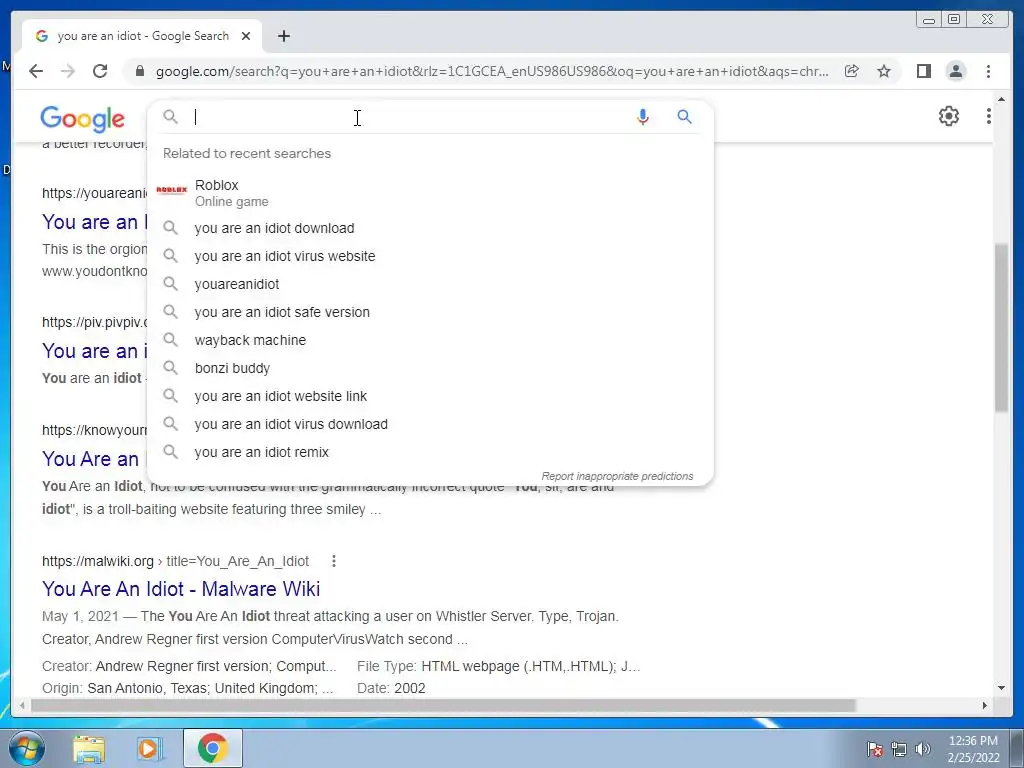This screenshot has width=1024, height=768.
Task: Open 'You Are An Idiot - Malware Wiki' result
Action: [181, 589]
